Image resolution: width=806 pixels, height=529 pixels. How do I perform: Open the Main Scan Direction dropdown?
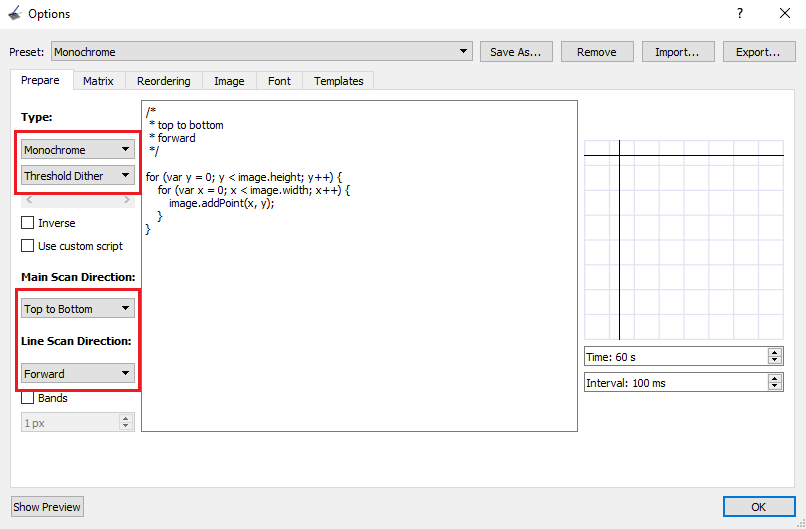[x=78, y=308]
